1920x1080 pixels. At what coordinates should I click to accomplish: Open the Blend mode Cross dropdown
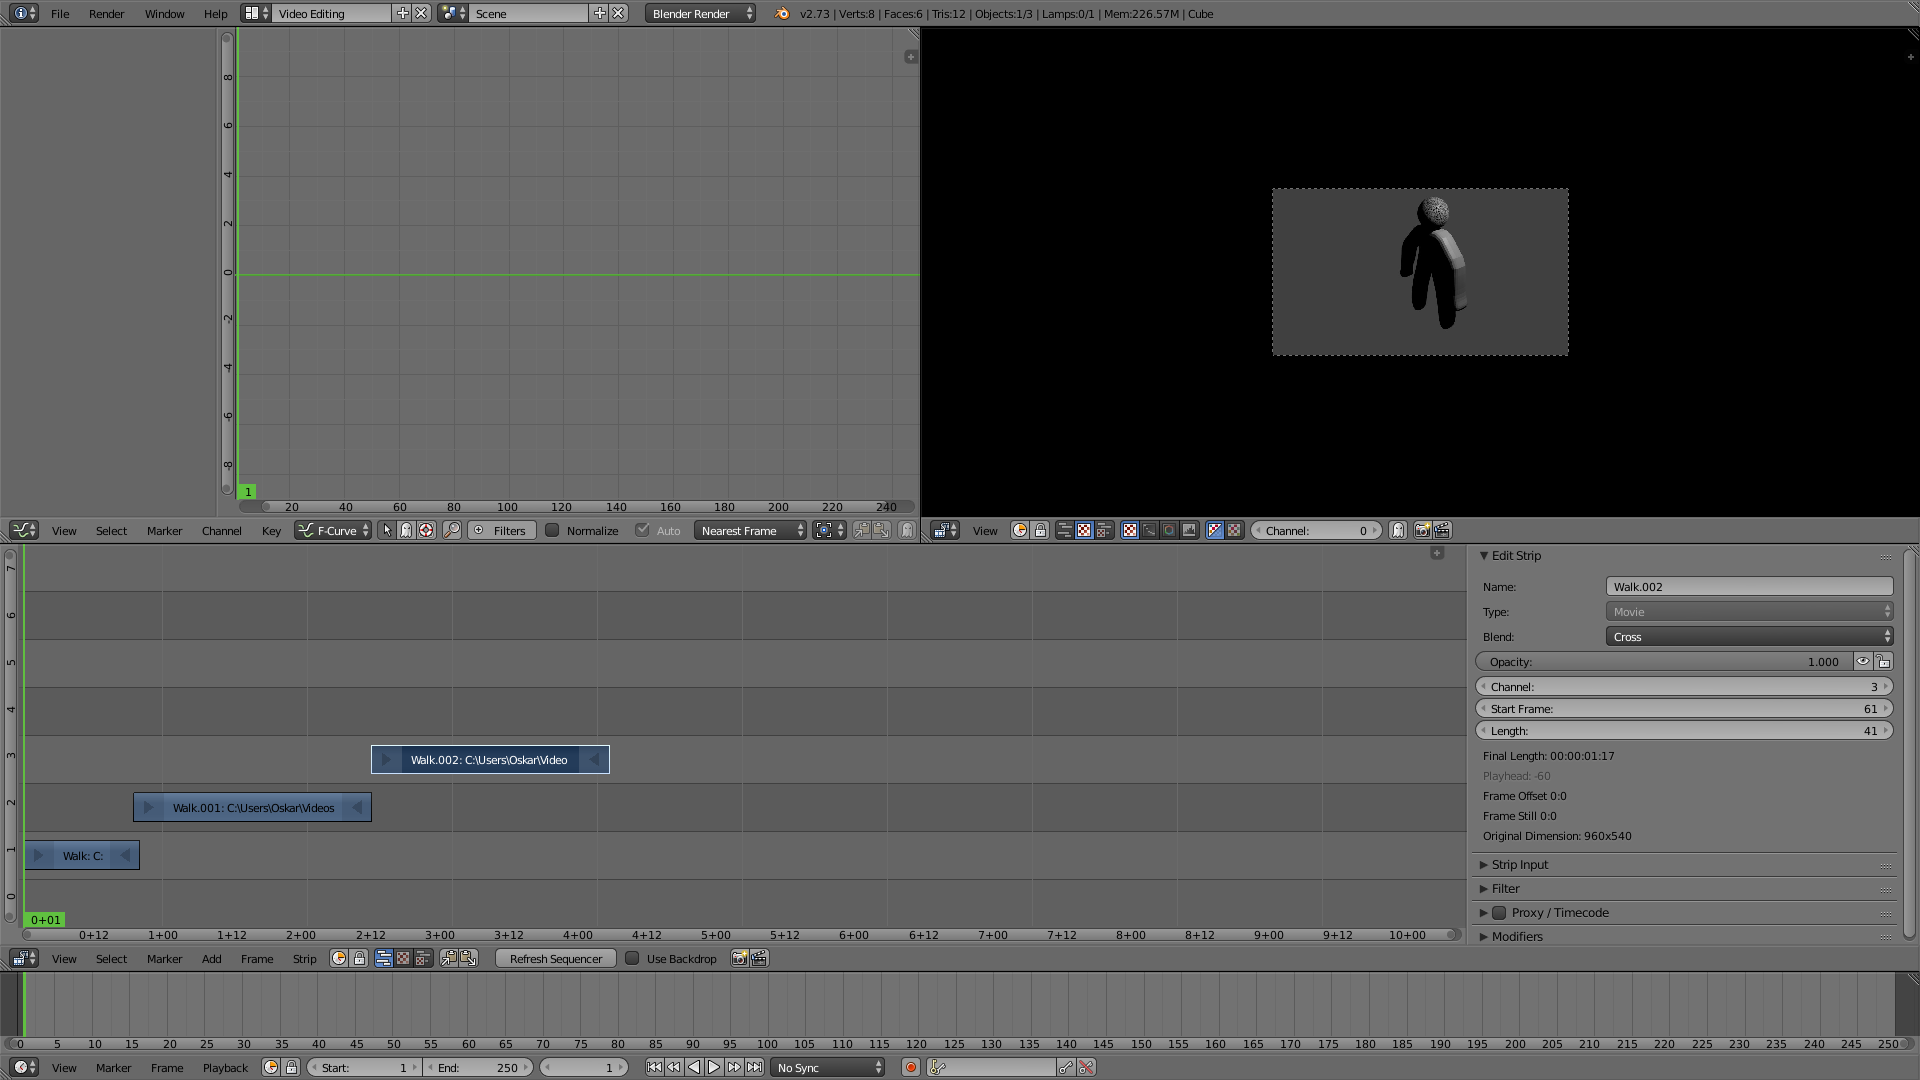point(1749,636)
